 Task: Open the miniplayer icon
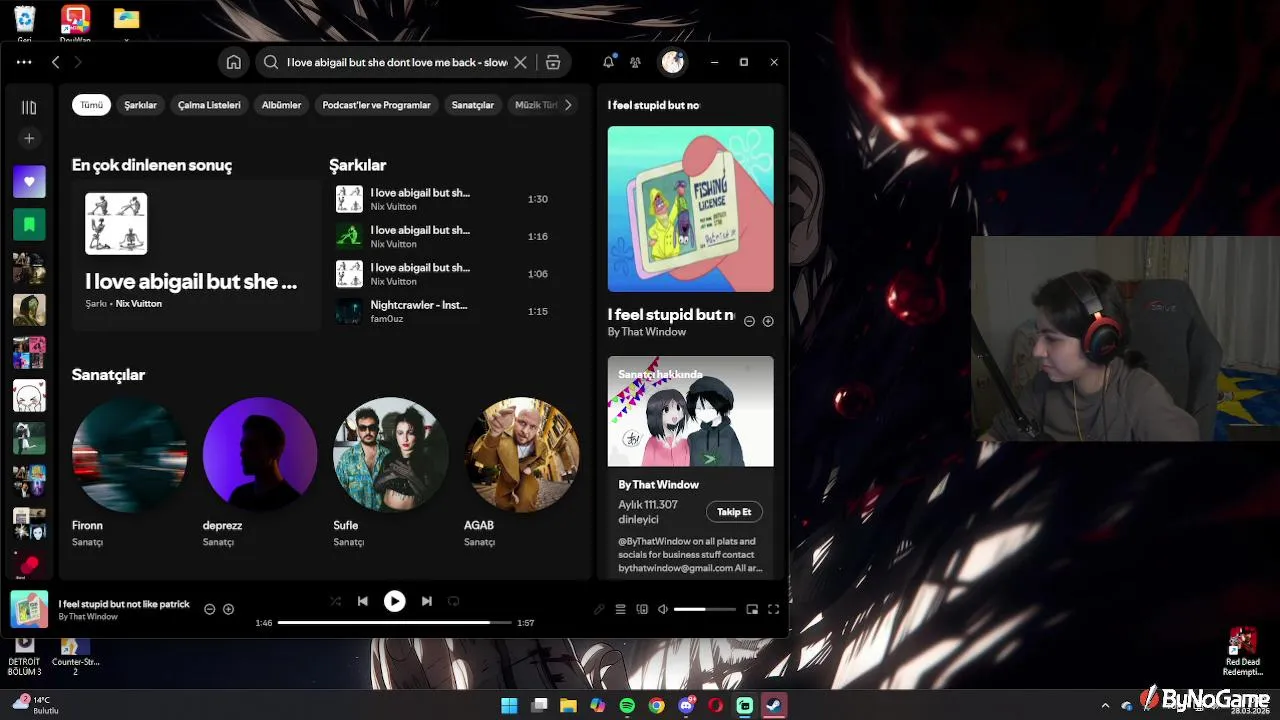click(752, 609)
